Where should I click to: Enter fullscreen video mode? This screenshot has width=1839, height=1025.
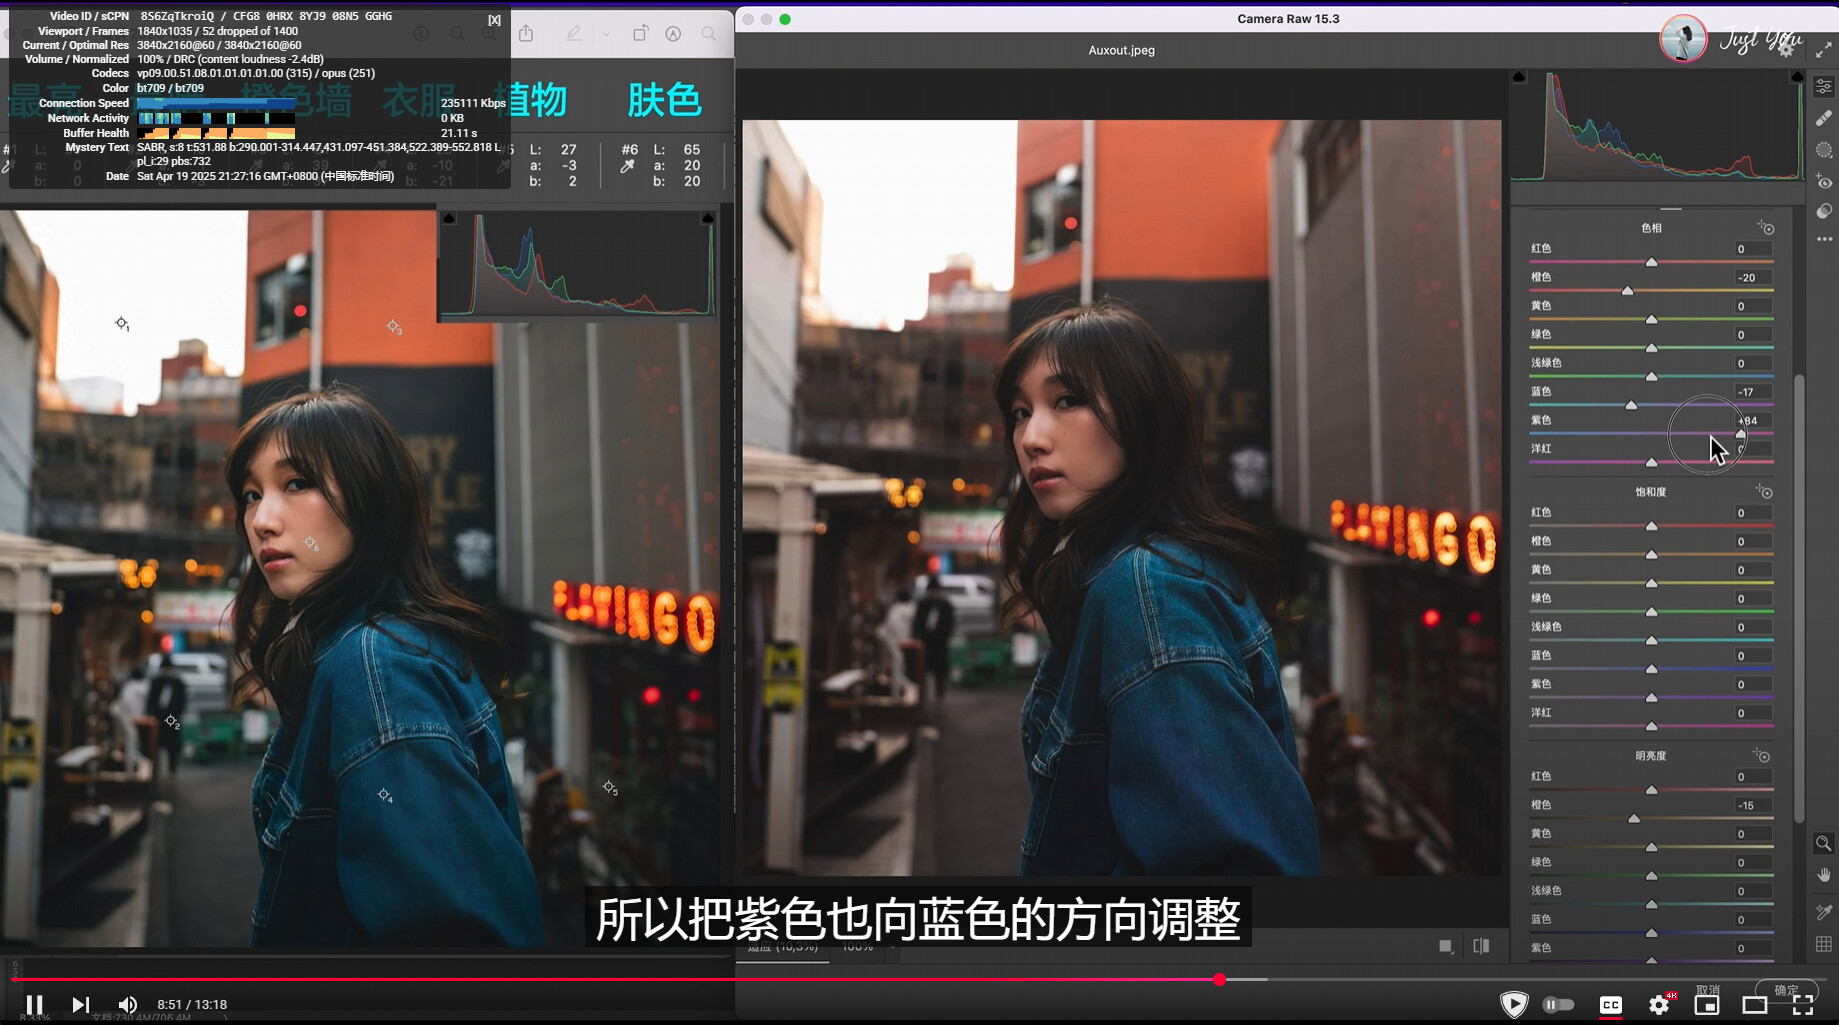tap(1803, 1005)
